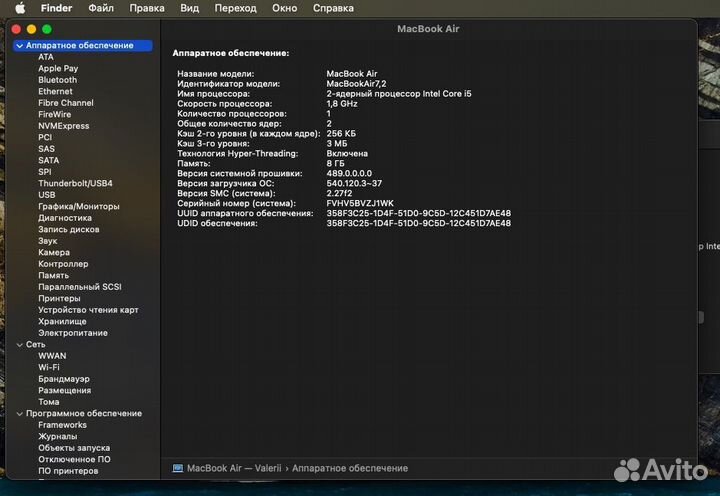This screenshot has height=496, width=720.
Task: Click the green full-screen window button
Action: point(47,29)
